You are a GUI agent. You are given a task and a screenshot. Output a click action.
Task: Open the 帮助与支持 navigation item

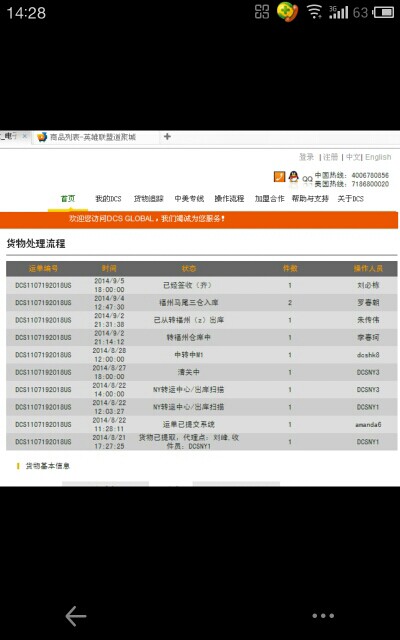[310, 199]
